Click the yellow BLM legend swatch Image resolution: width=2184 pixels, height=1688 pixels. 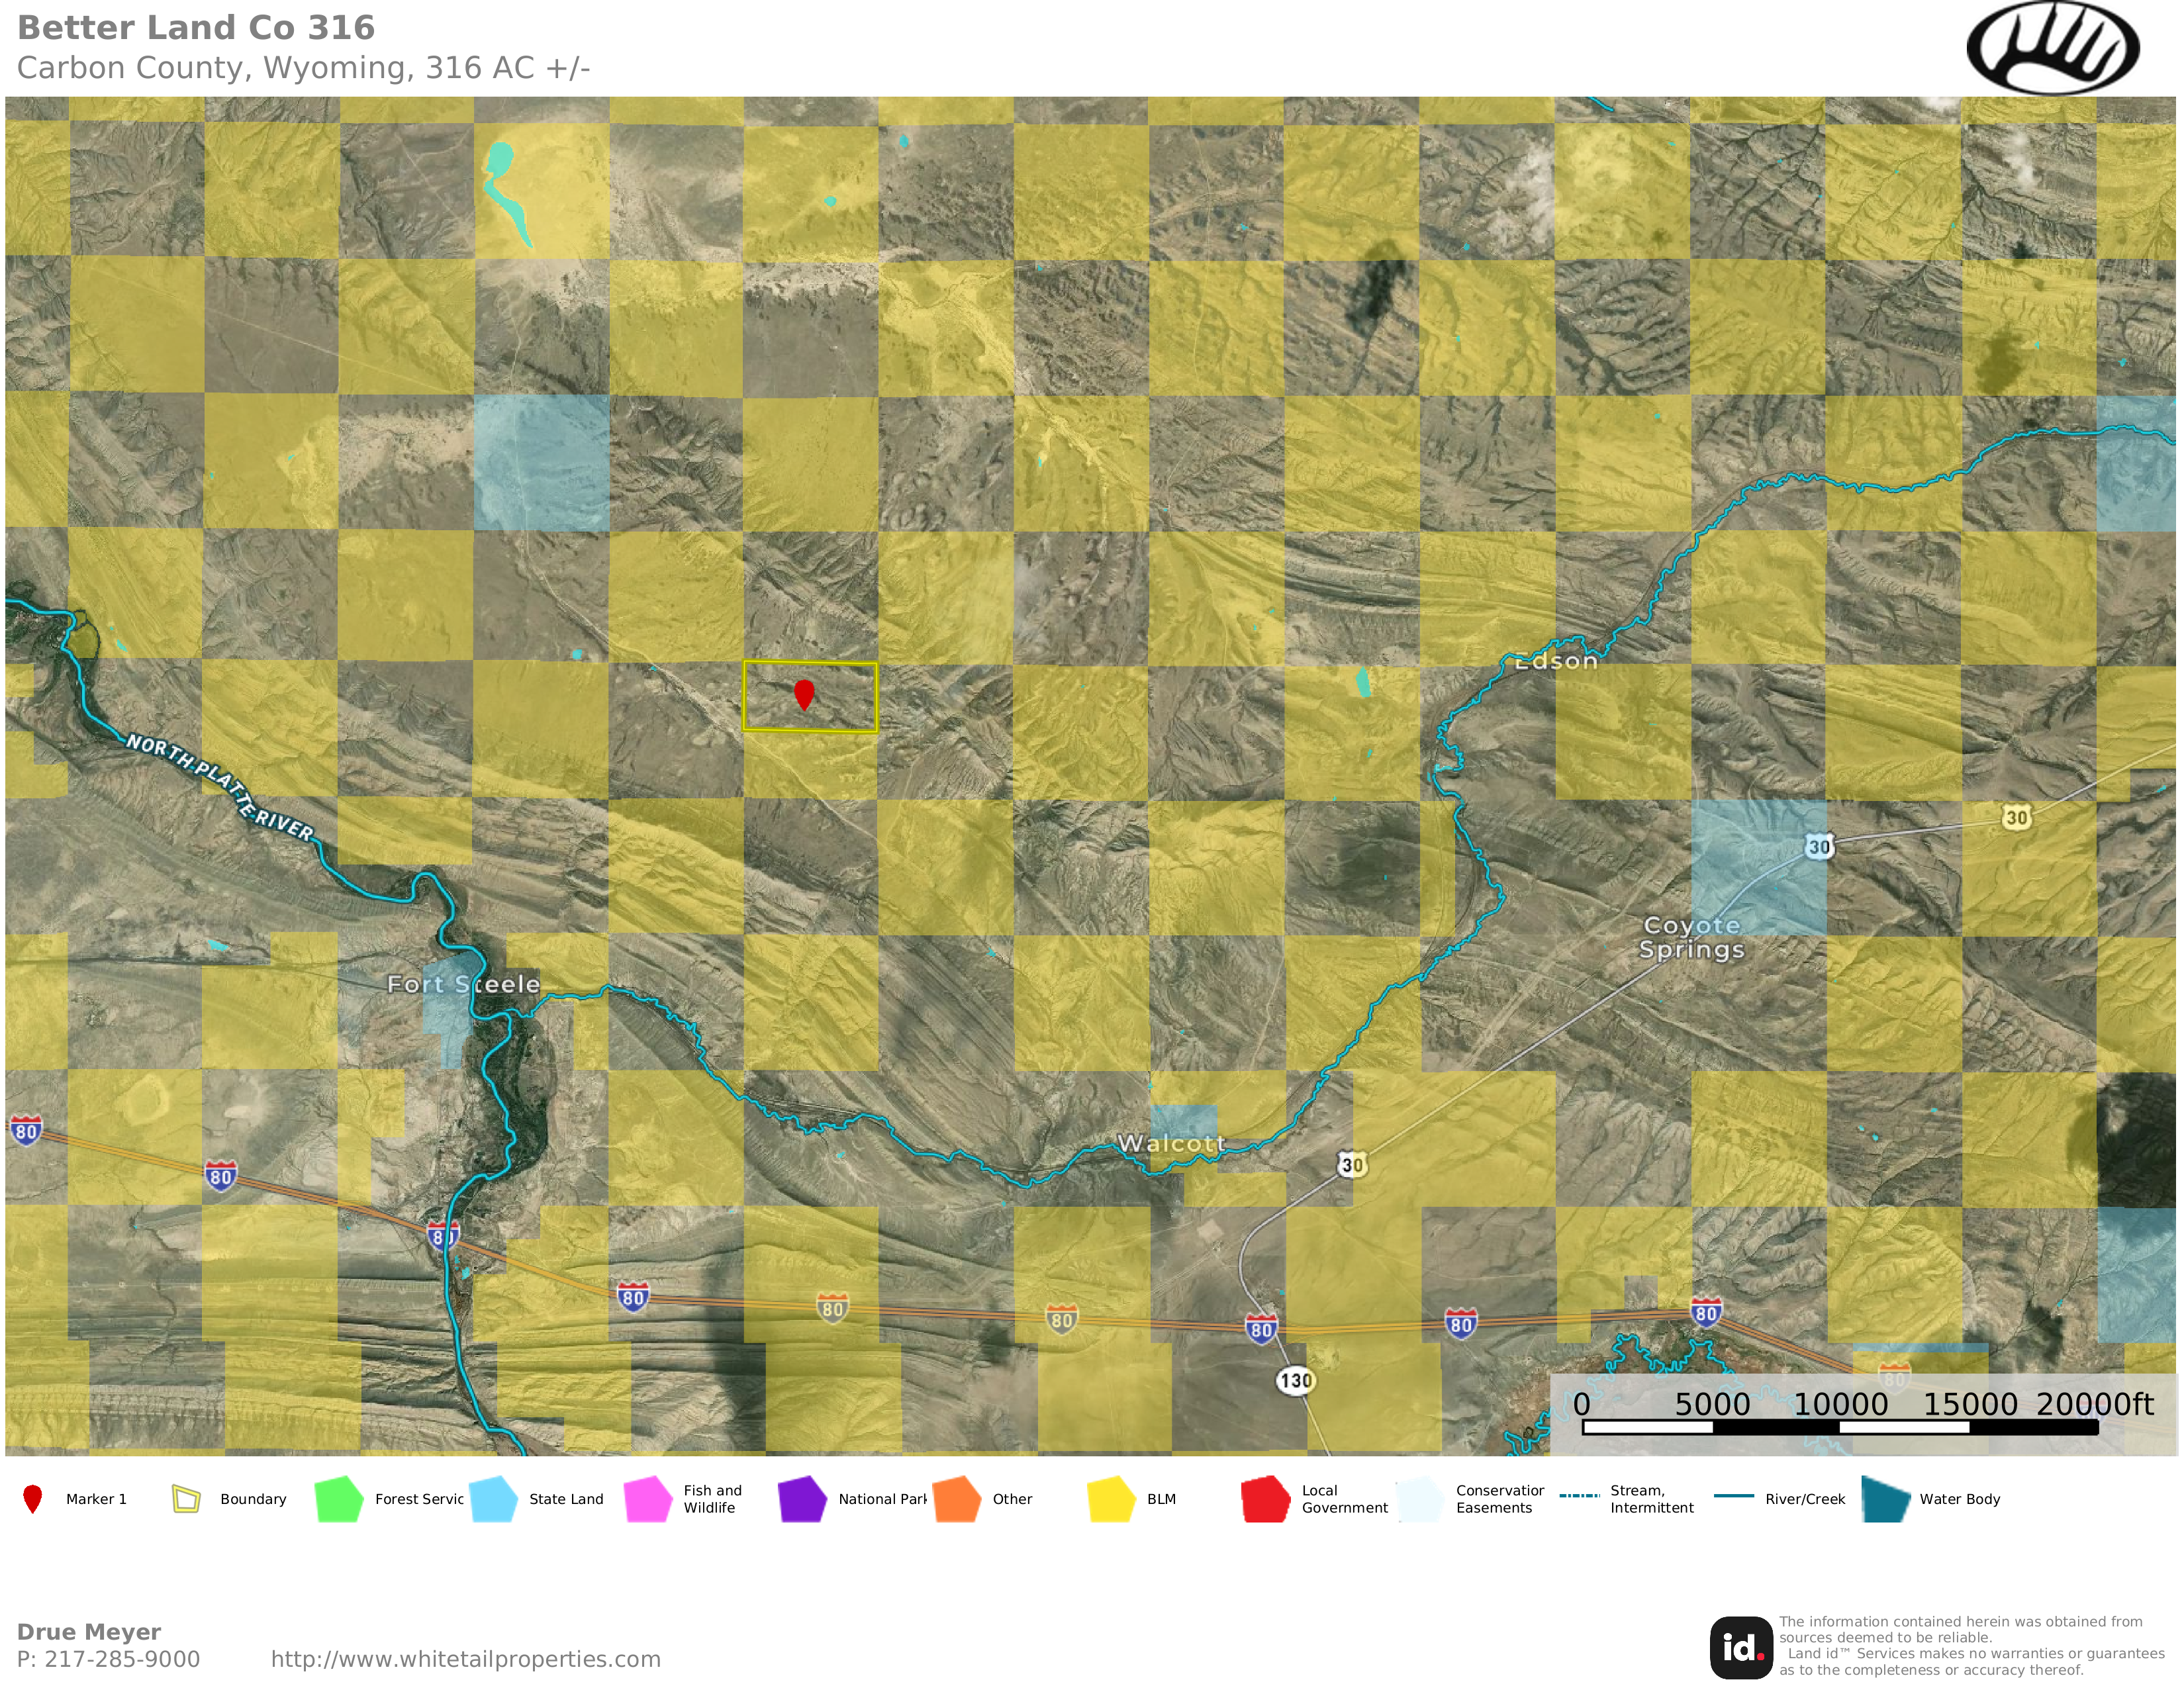pyautogui.click(x=1111, y=1499)
